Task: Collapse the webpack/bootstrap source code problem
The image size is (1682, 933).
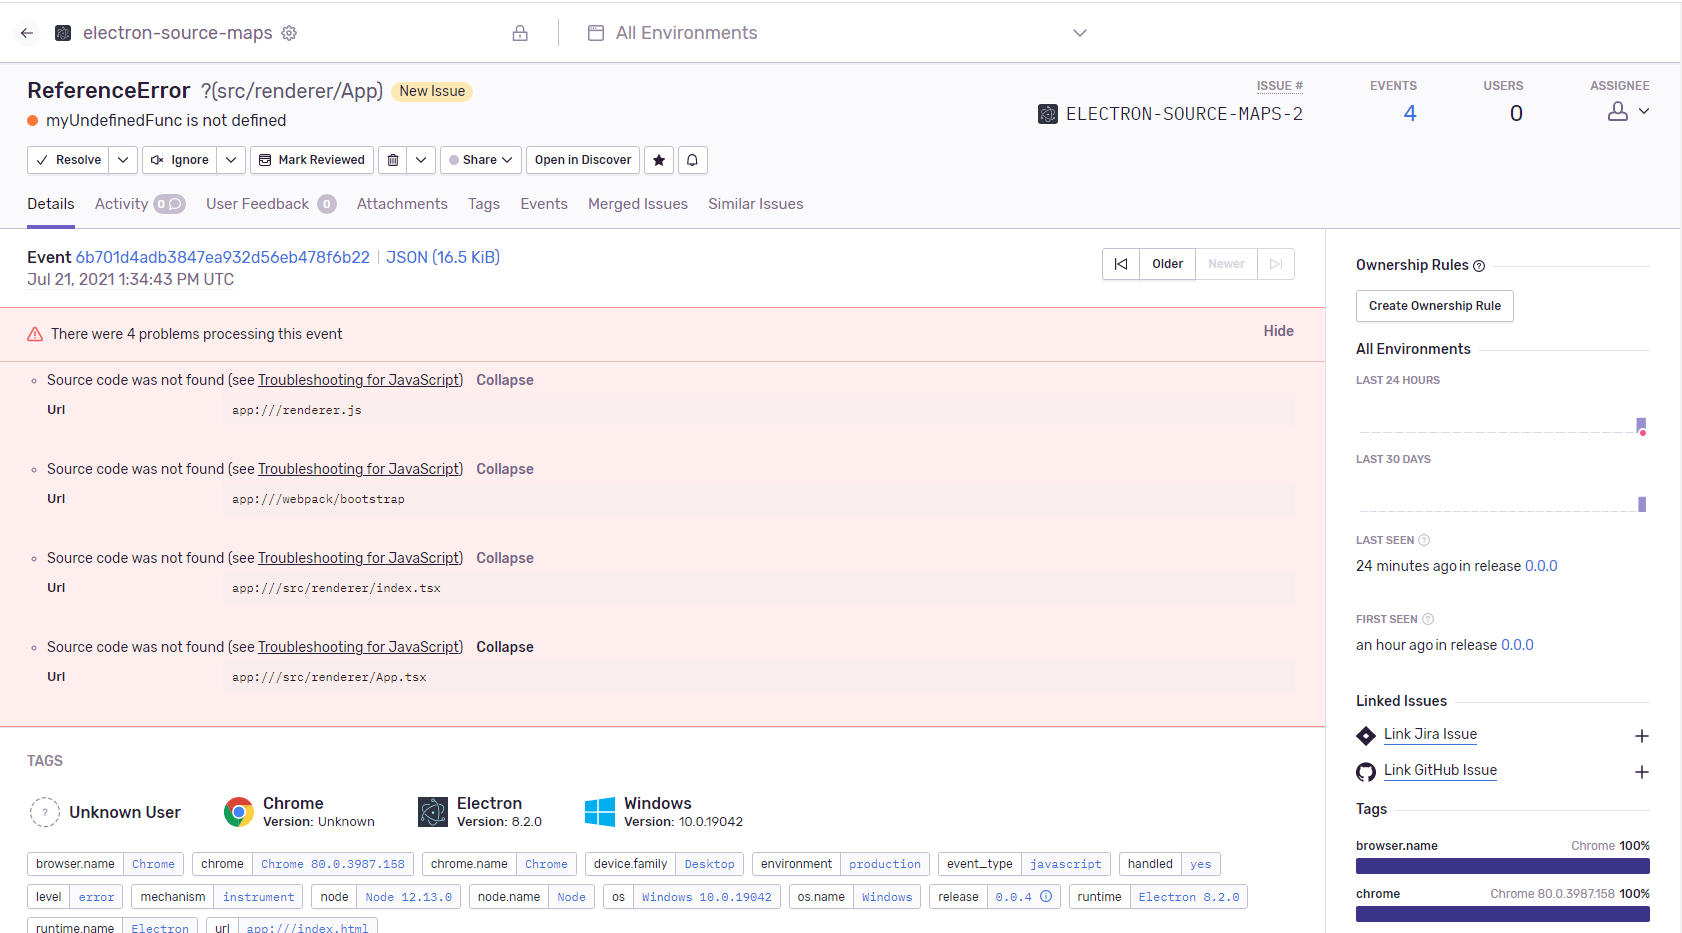Action: 505,469
